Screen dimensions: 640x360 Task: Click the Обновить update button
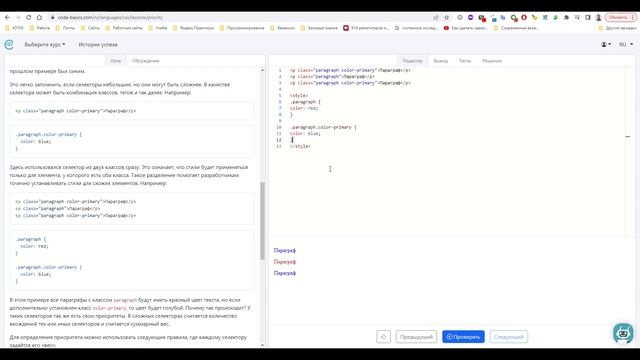point(620,18)
